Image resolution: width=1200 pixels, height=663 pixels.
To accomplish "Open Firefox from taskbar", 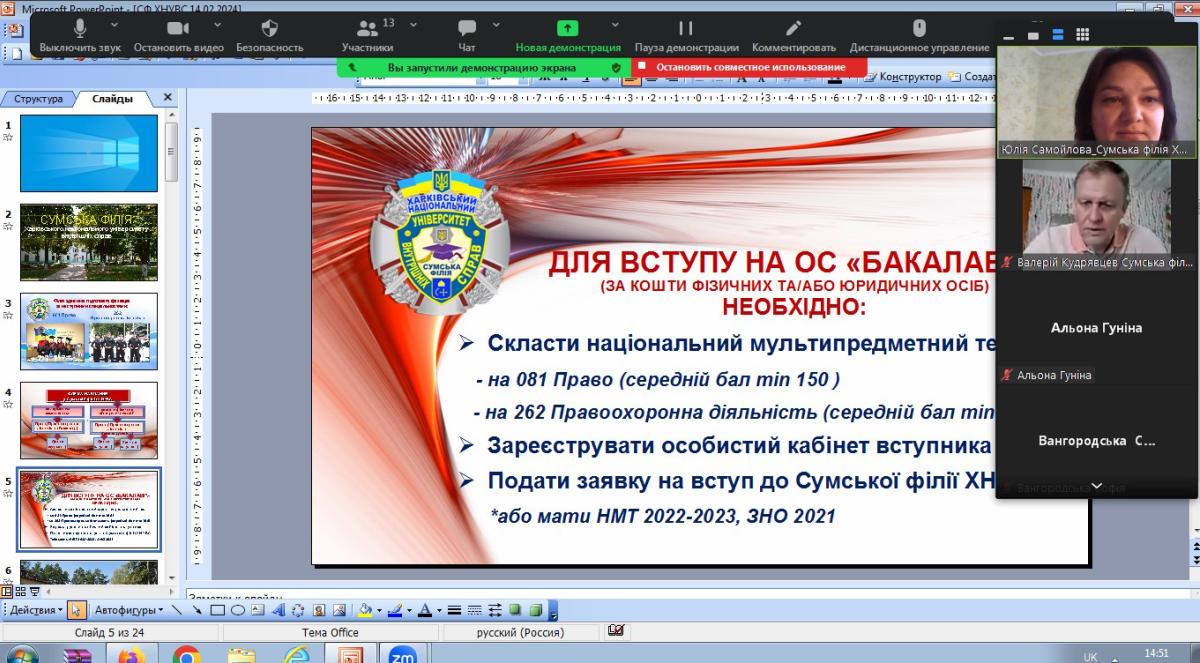I will (131, 654).
